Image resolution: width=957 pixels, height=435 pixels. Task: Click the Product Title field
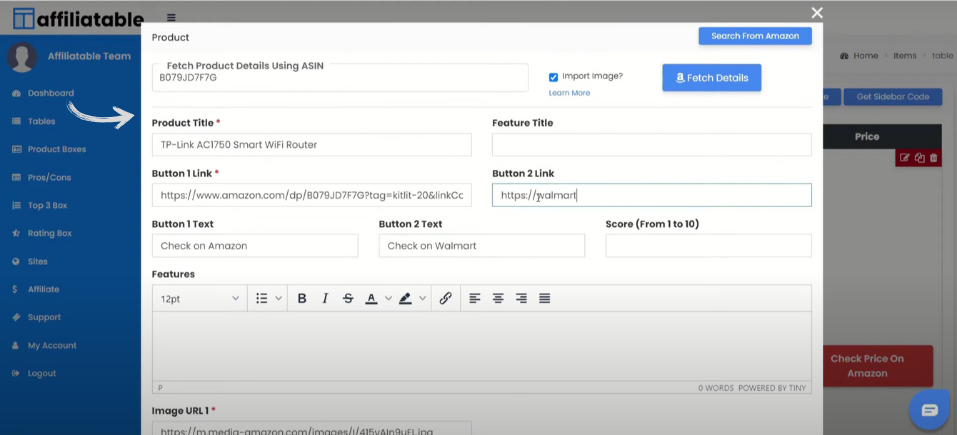(x=311, y=145)
